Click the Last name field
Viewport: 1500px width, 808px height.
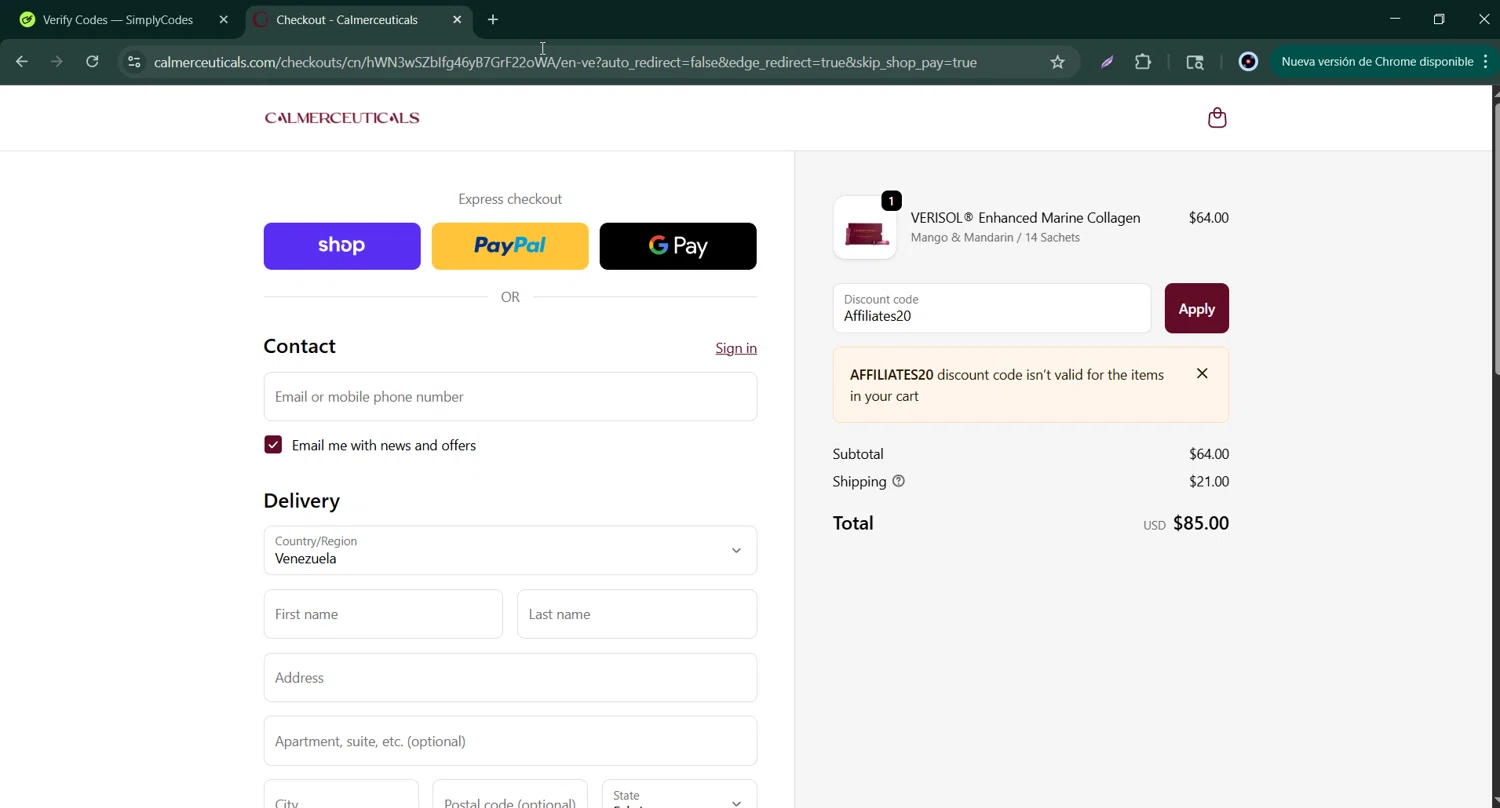pyautogui.click(x=637, y=614)
